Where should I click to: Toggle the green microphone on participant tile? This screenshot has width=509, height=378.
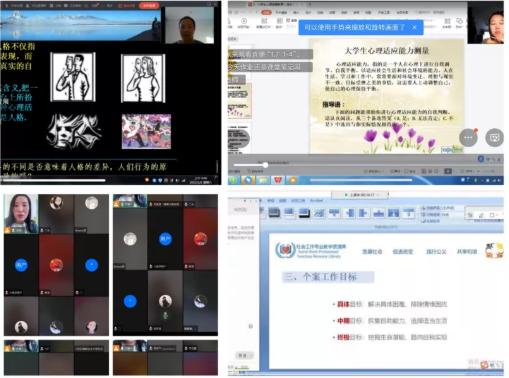point(165,315)
